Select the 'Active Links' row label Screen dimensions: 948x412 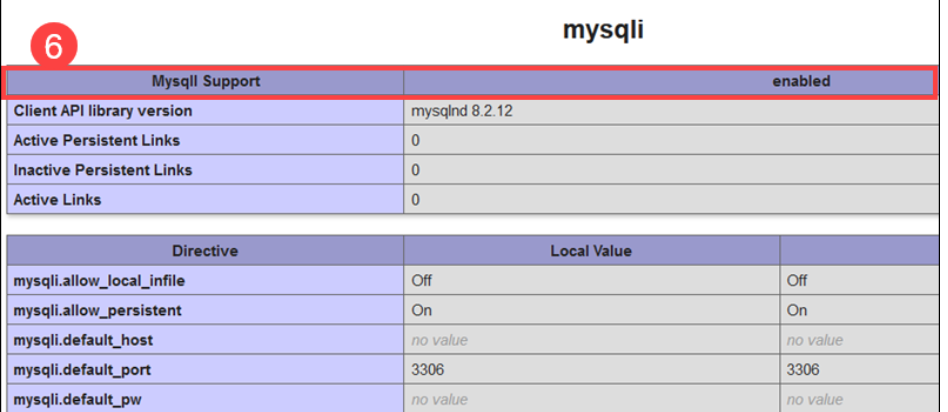tap(57, 200)
